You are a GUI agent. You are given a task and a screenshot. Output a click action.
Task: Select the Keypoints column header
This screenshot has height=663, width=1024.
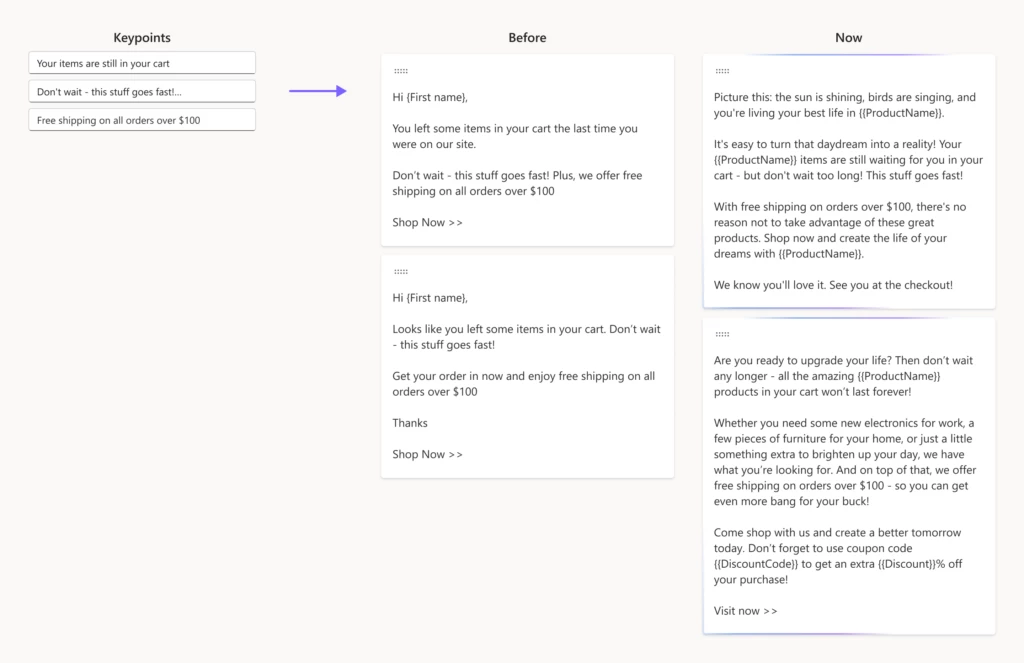[x=141, y=37]
